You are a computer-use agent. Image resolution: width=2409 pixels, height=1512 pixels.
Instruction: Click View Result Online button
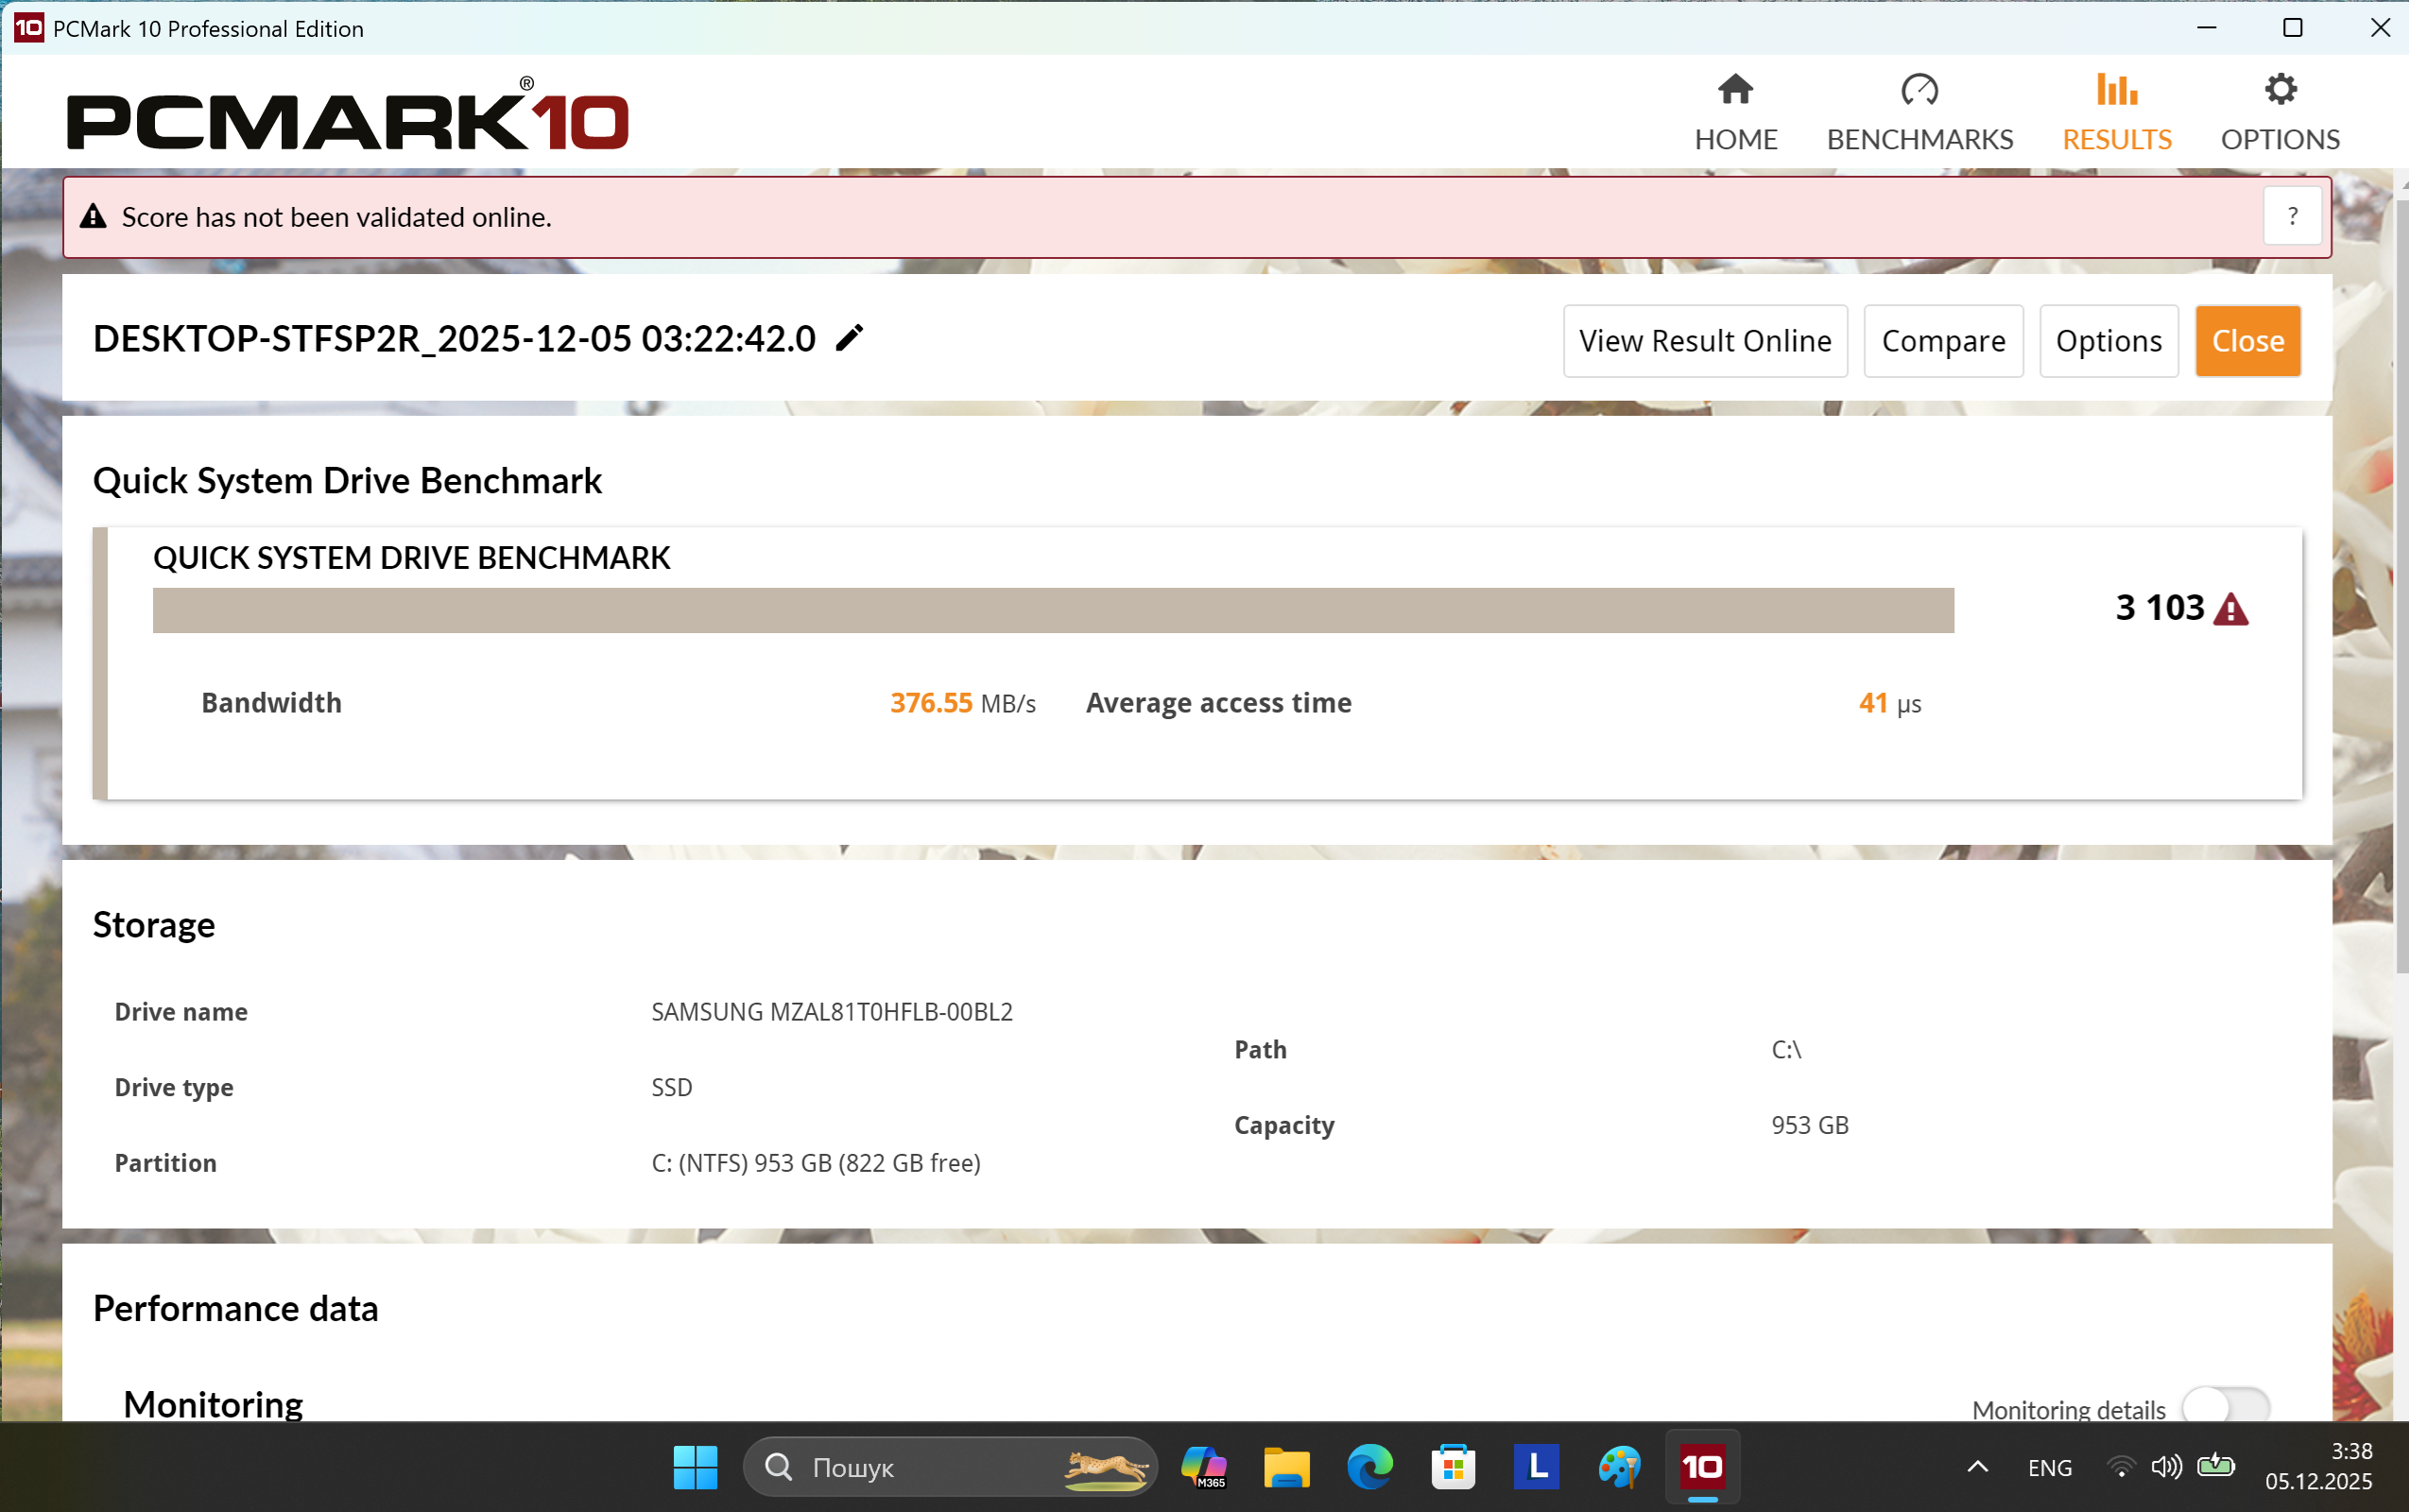tap(1704, 341)
